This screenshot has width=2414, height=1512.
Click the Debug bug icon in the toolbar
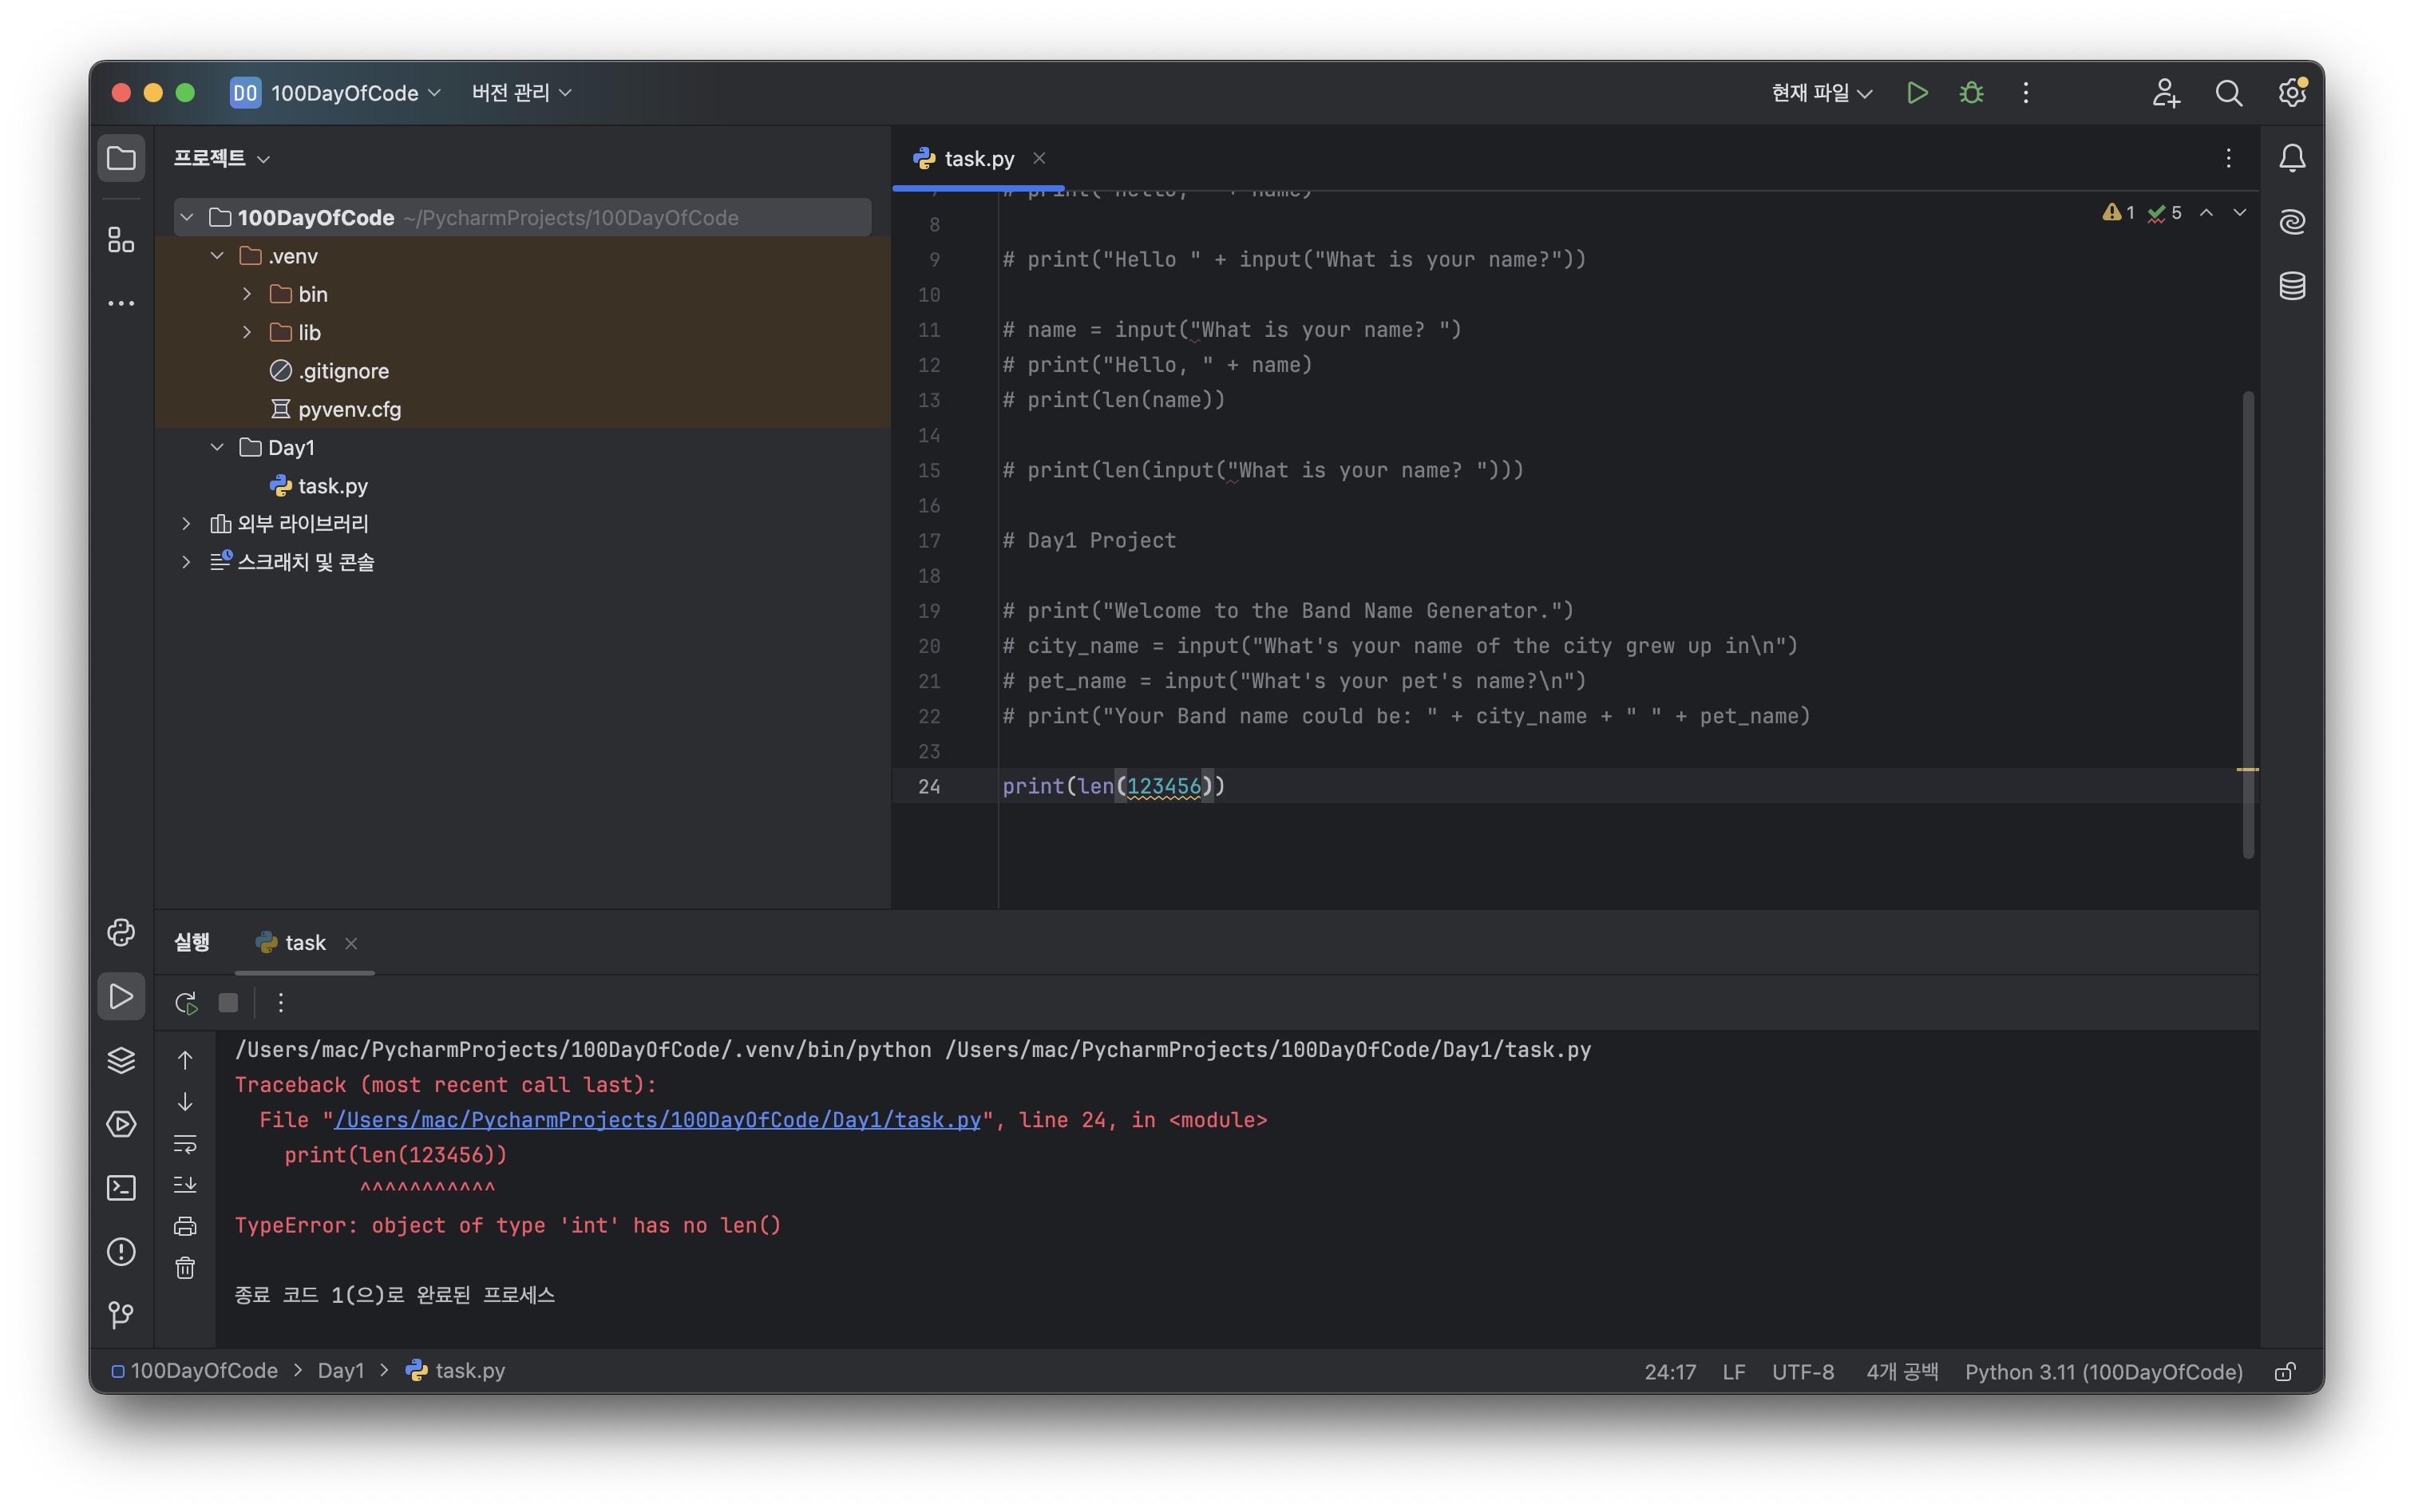(1971, 93)
